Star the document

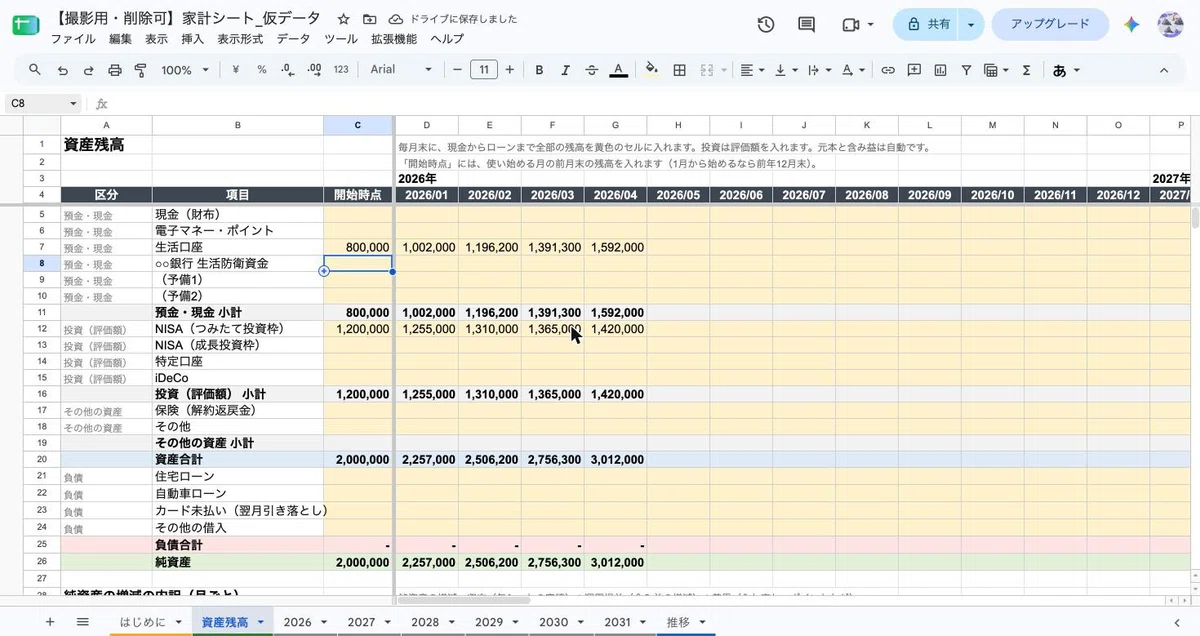pos(343,20)
